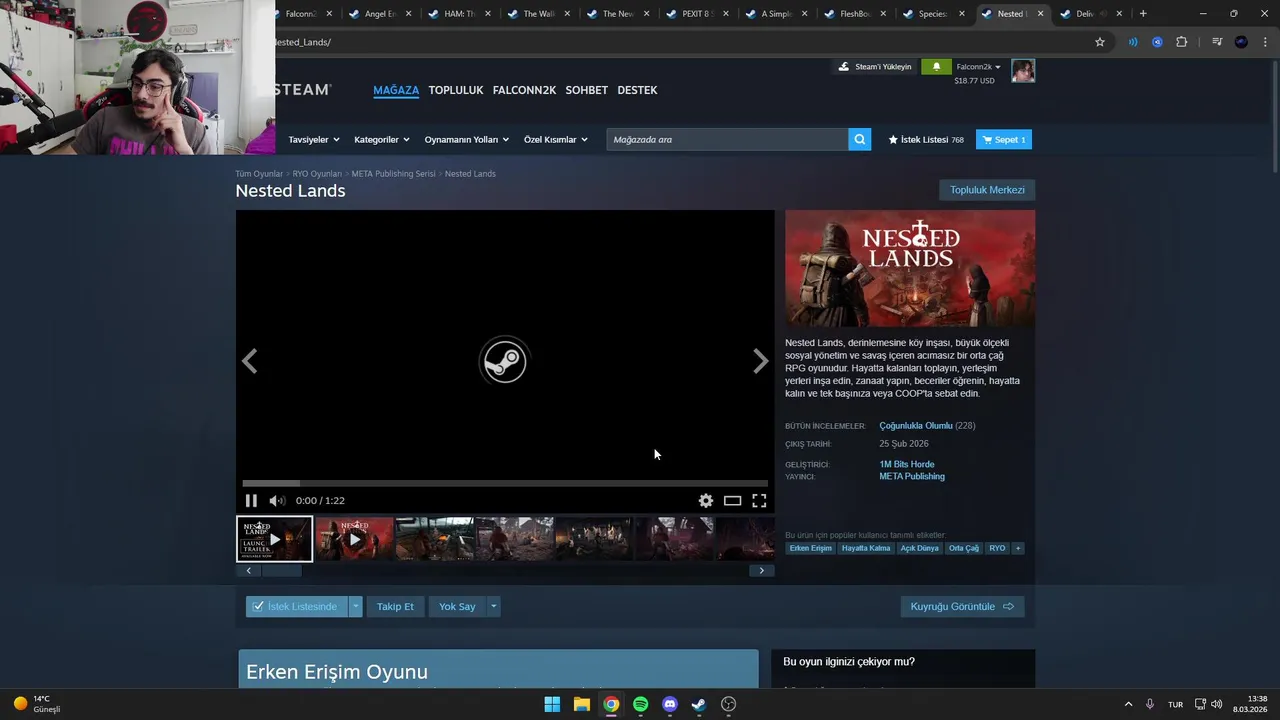Open Steam app from taskbar

pyautogui.click(x=699, y=704)
